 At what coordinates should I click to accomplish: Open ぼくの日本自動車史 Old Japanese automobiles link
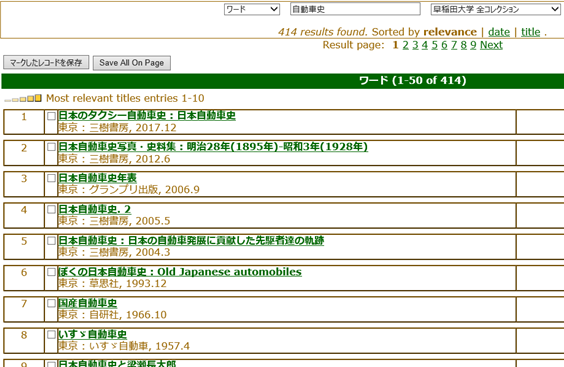pyautogui.click(x=180, y=272)
